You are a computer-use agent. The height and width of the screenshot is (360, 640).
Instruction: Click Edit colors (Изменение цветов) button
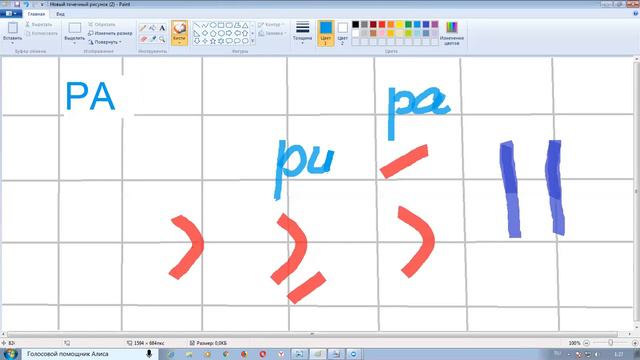pyautogui.click(x=451, y=33)
